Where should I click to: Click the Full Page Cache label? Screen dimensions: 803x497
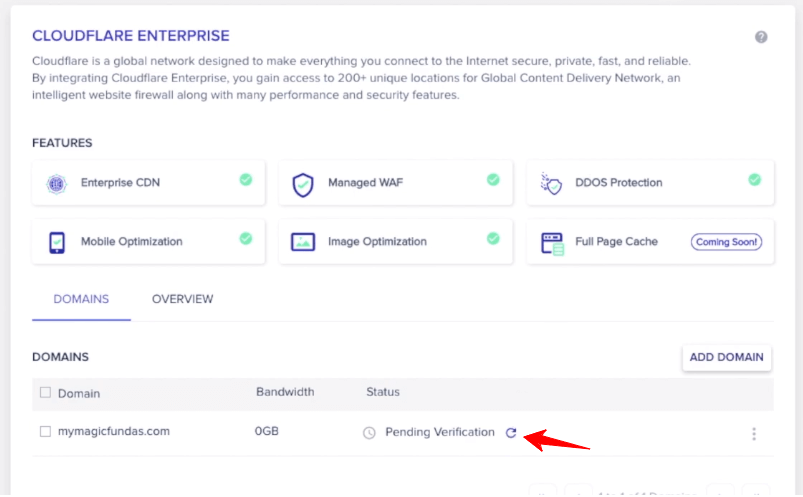point(617,242)
